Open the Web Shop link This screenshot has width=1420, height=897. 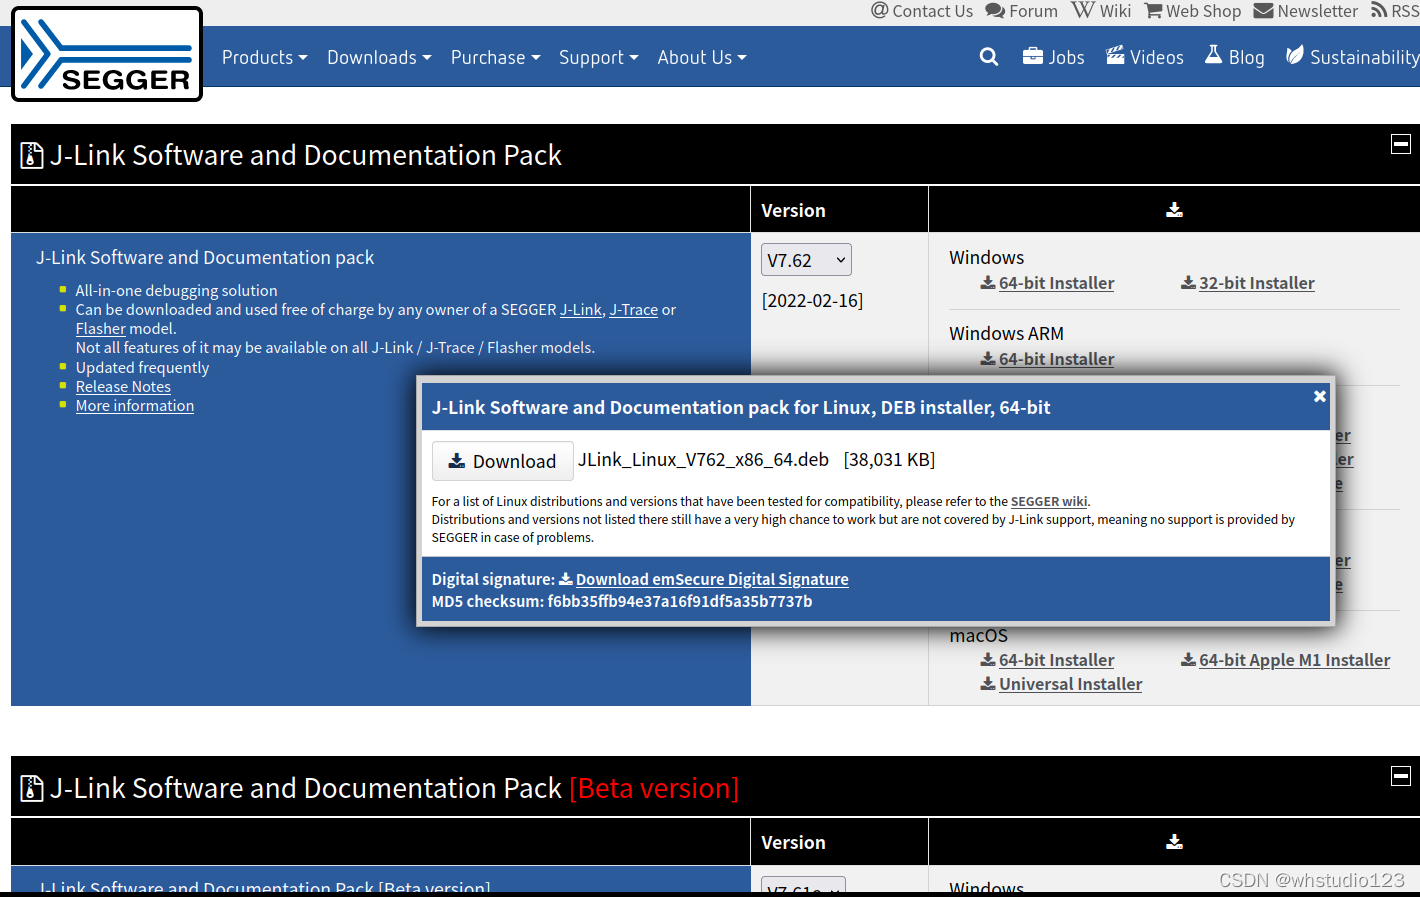(x=1193, y=11)
